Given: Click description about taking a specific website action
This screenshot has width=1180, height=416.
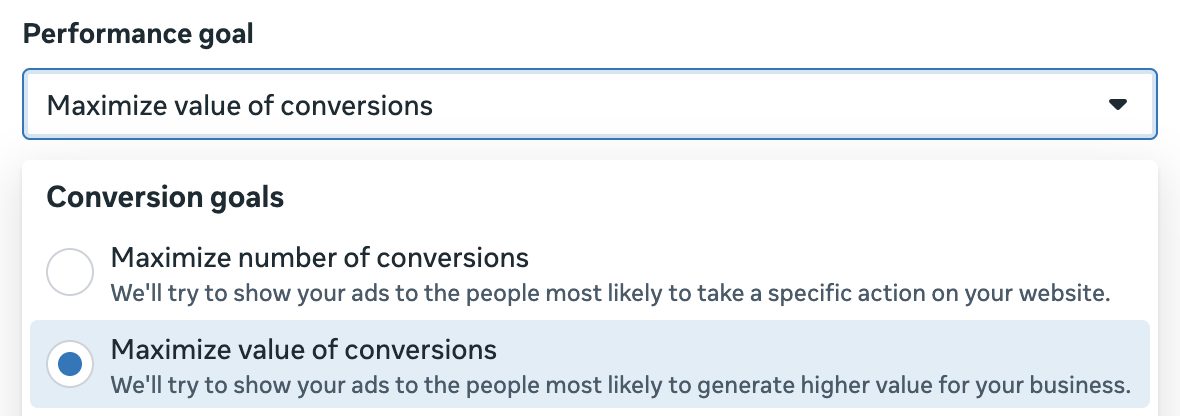Looking at the screenshot, I should tap(610, 294).
